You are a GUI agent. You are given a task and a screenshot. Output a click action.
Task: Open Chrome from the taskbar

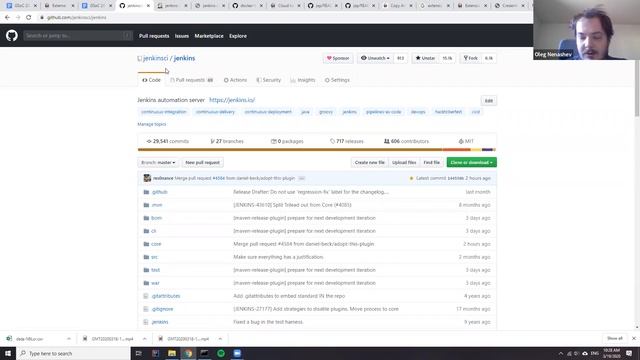pos(188,353)
